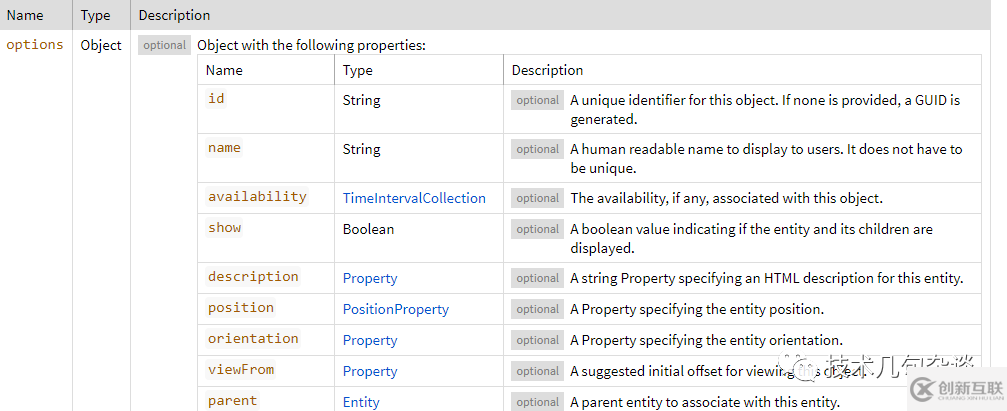Open the Property link in the viewFrom row
Image resolution: width=1007 pixels, height=411 pixels.
point(370,371)
